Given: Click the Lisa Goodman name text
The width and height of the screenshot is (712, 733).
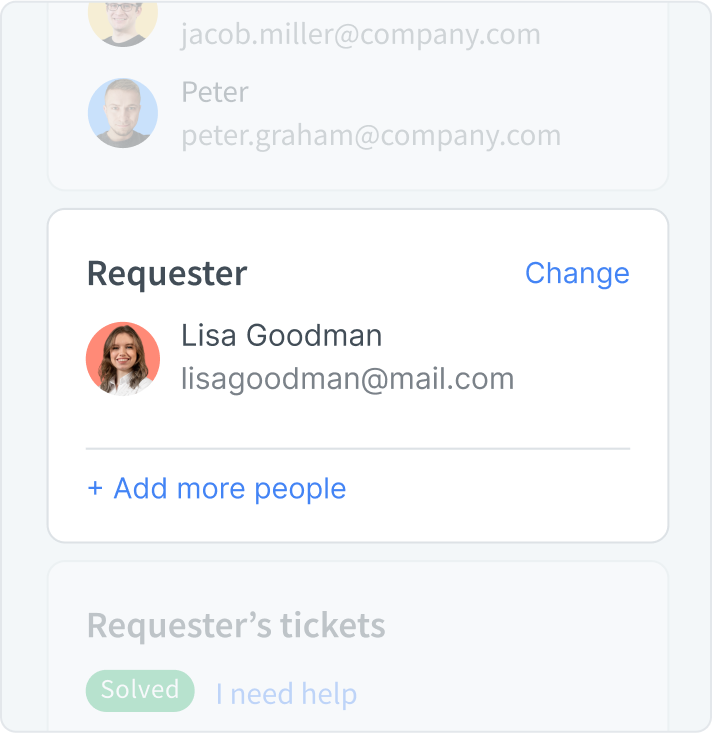Looking at the screenshot, I should pos(281,335).
